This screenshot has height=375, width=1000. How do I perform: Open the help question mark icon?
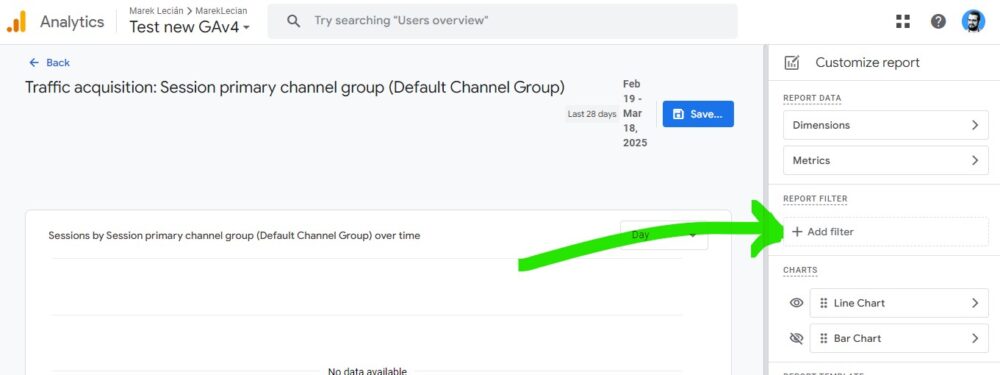(938, 22)
